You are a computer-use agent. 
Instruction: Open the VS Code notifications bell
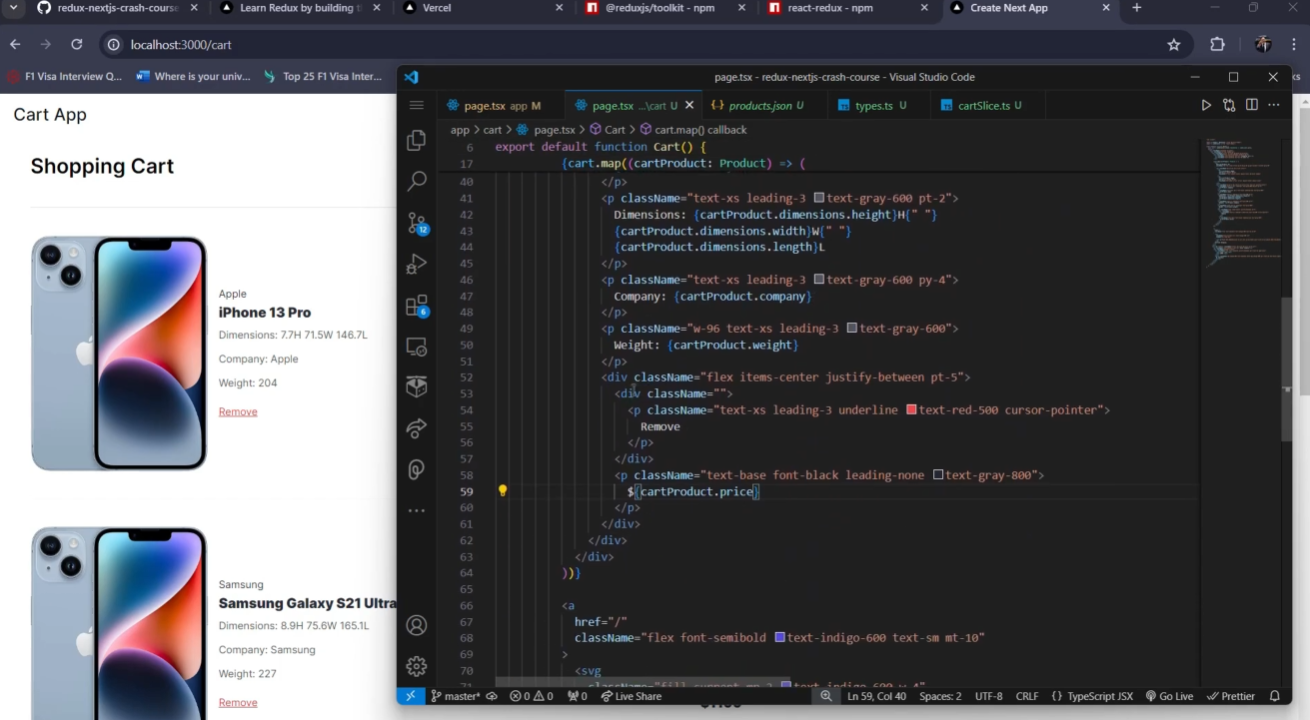[1274, 696]
